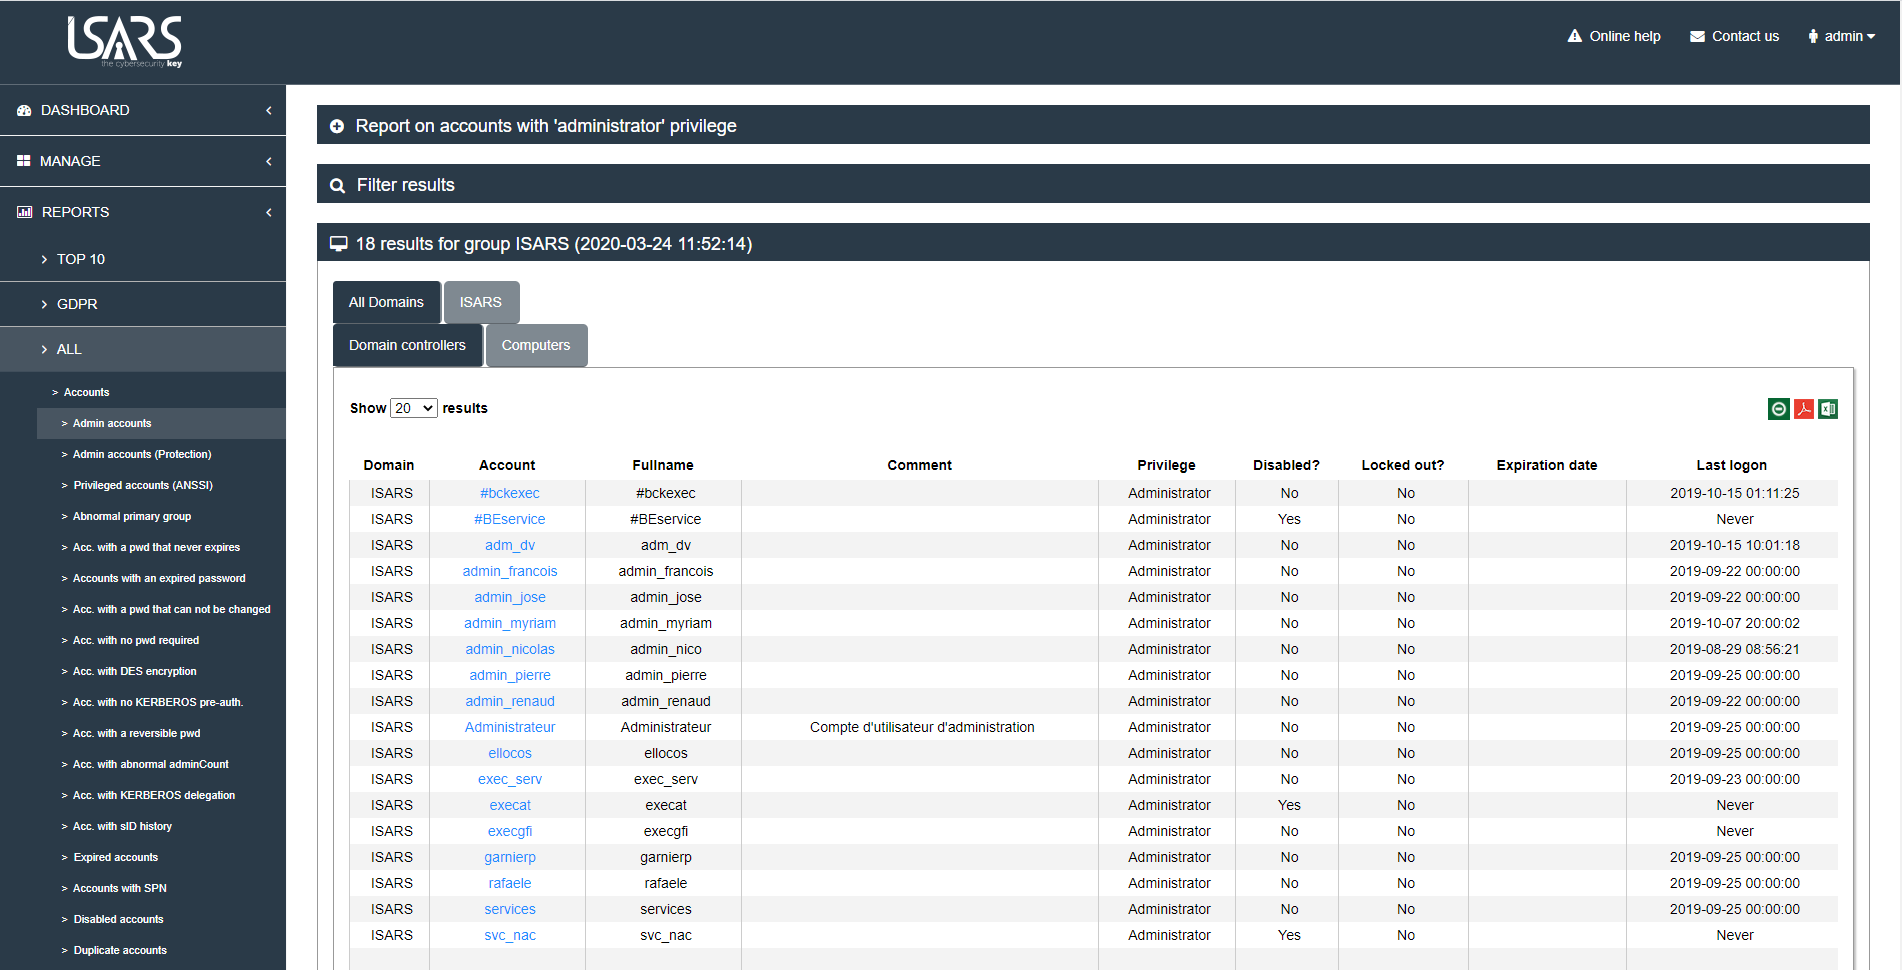Image resolution: width=1902 pixels, height=970 pixels.
Task: Click the Contact us envelope icon
Action: [1697, 37]
